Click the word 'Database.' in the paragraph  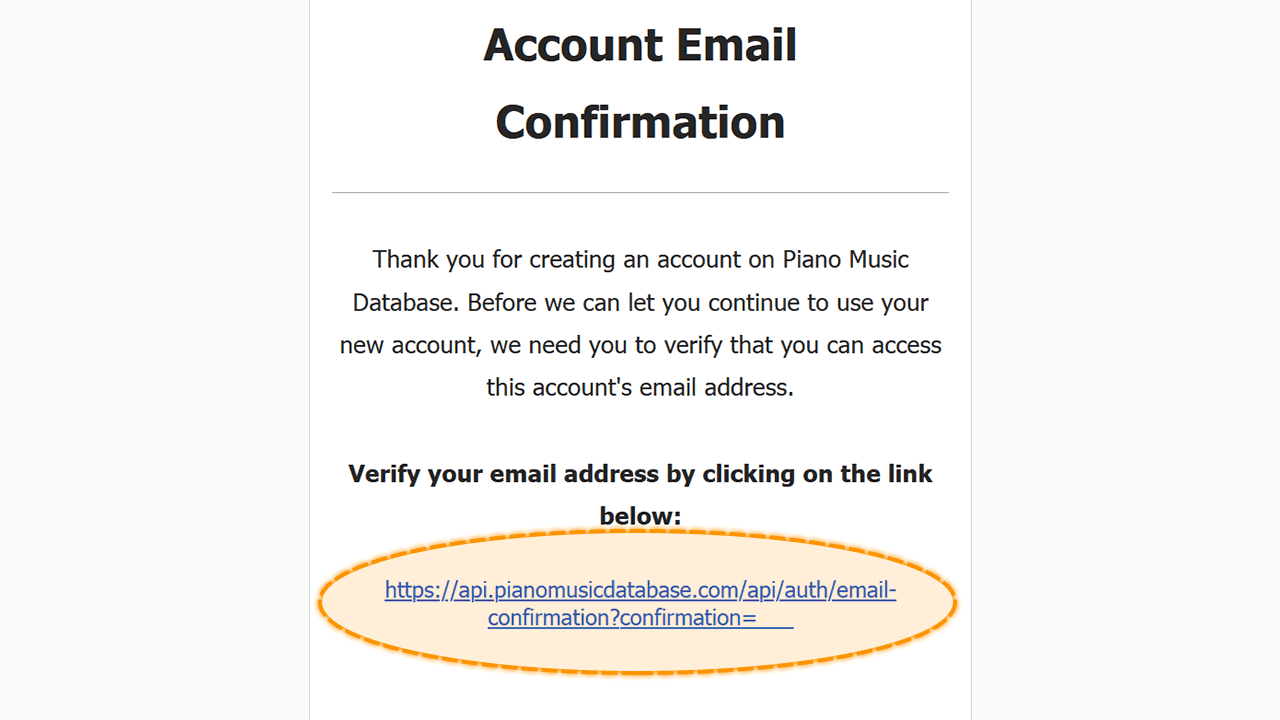[405, 302]
